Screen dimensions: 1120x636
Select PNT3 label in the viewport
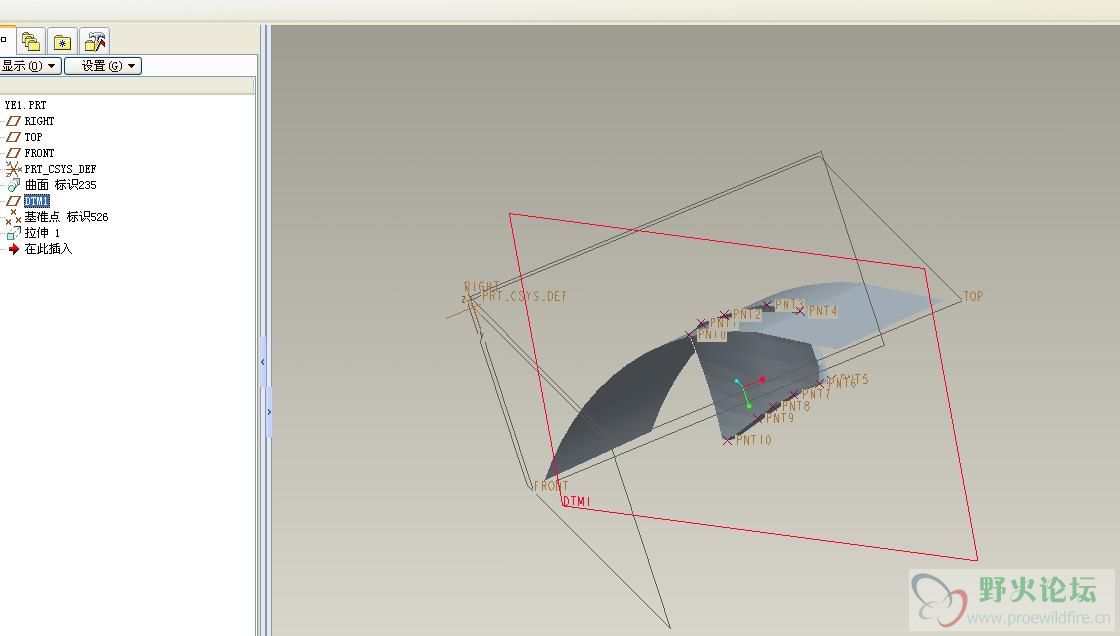click(789, 305)
